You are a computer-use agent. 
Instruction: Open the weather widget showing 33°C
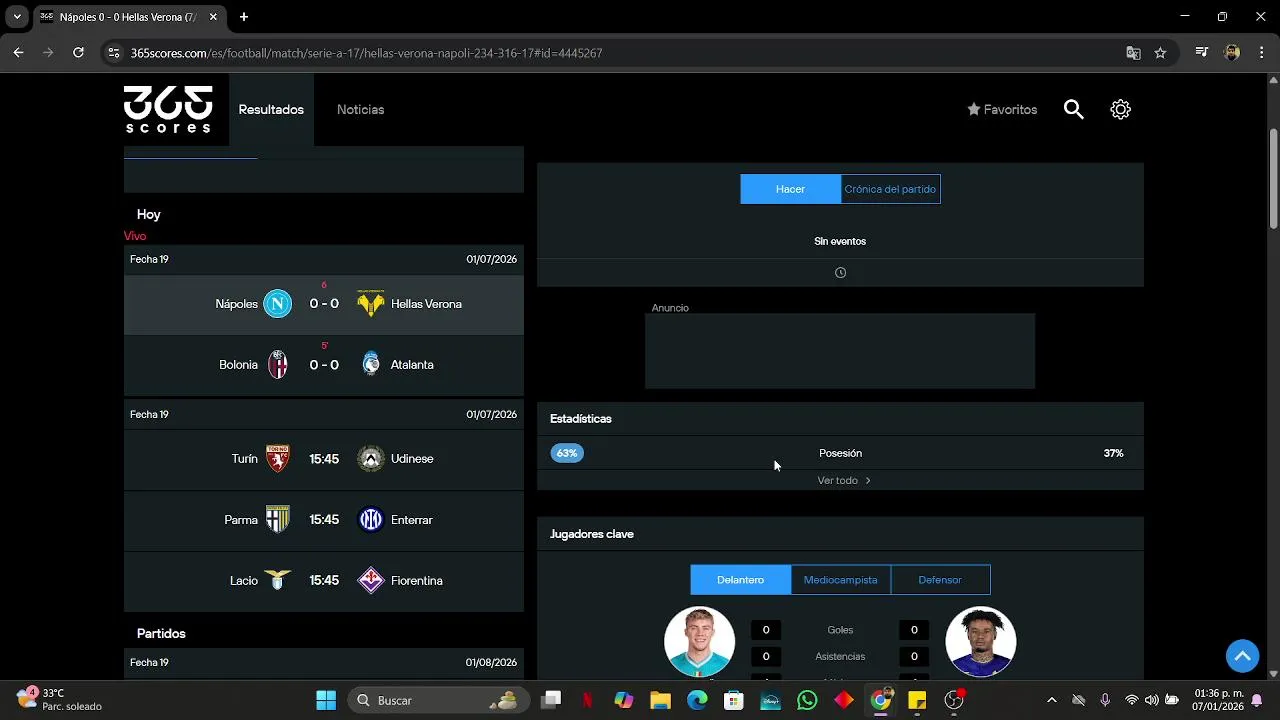[x=60, y=699]
